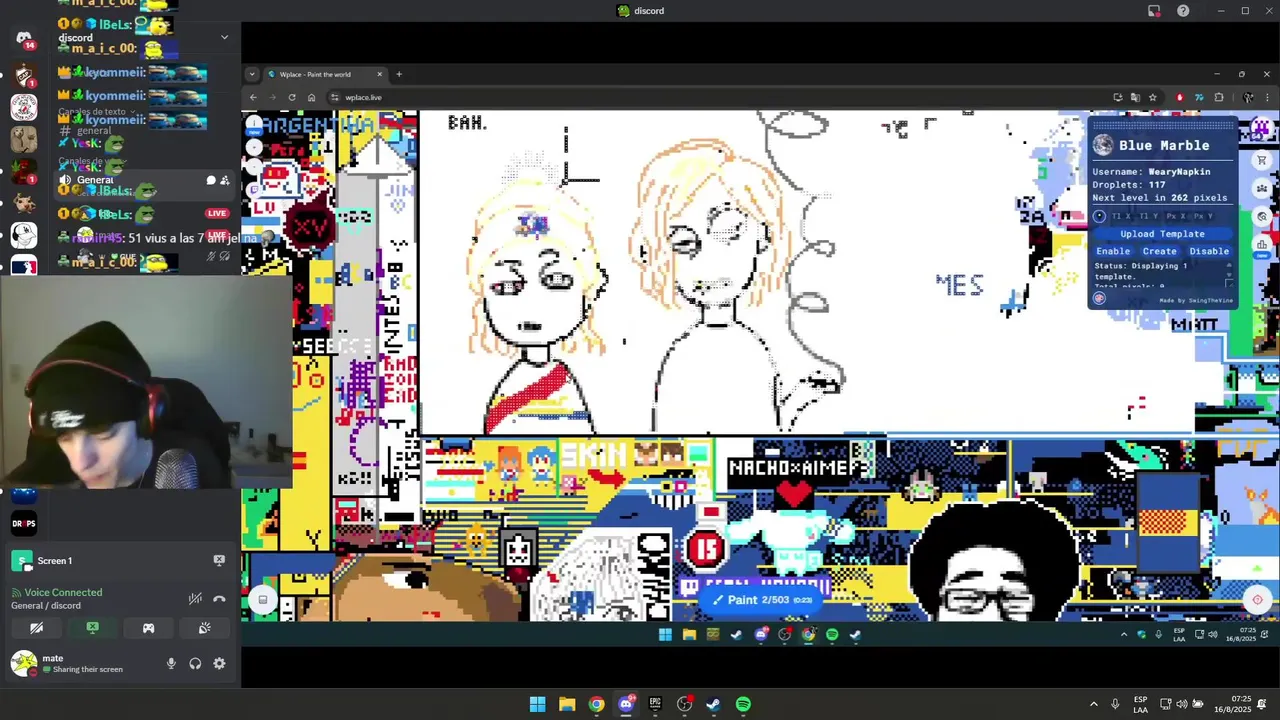The width and height of the screenshot is (1280, 720).
Task: Click the Paint button
Action: pos(764,600)
